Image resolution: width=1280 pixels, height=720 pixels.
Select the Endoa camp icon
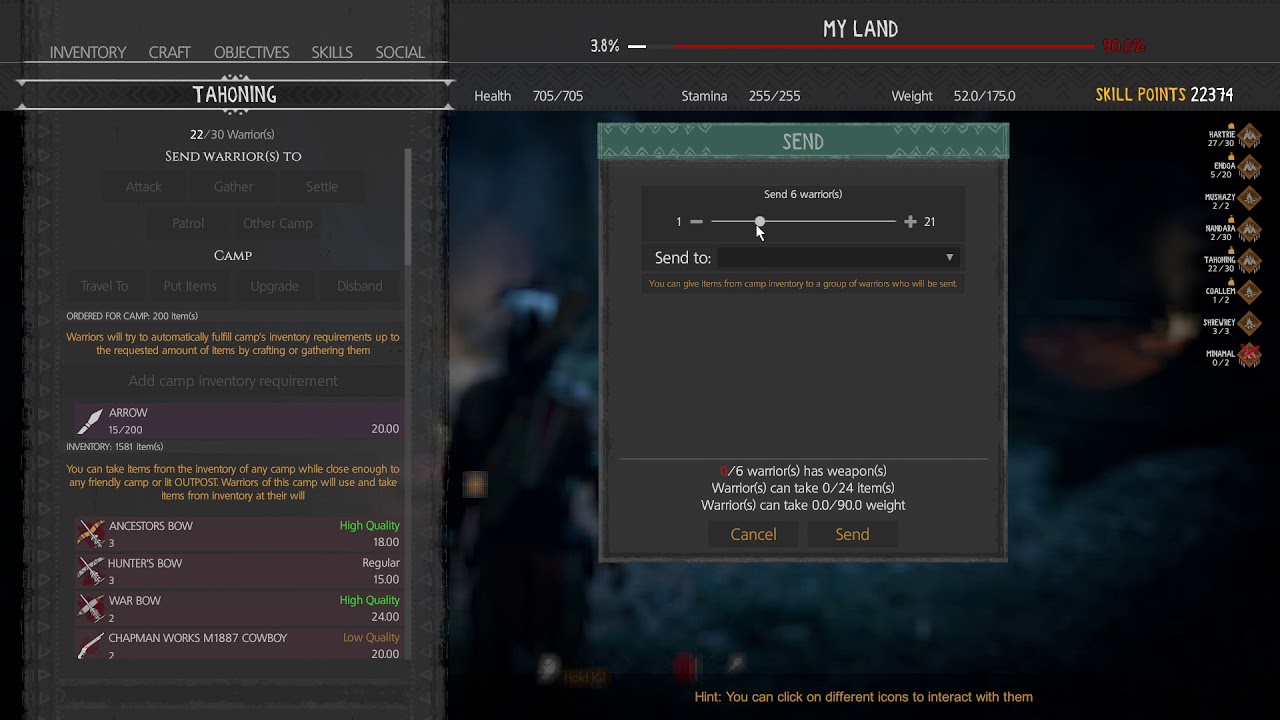(x=1249, y=167)
